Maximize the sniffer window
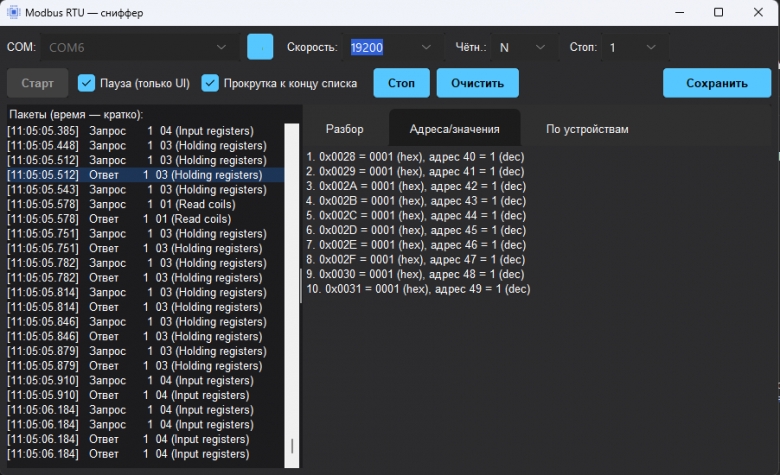 [718, 12]
